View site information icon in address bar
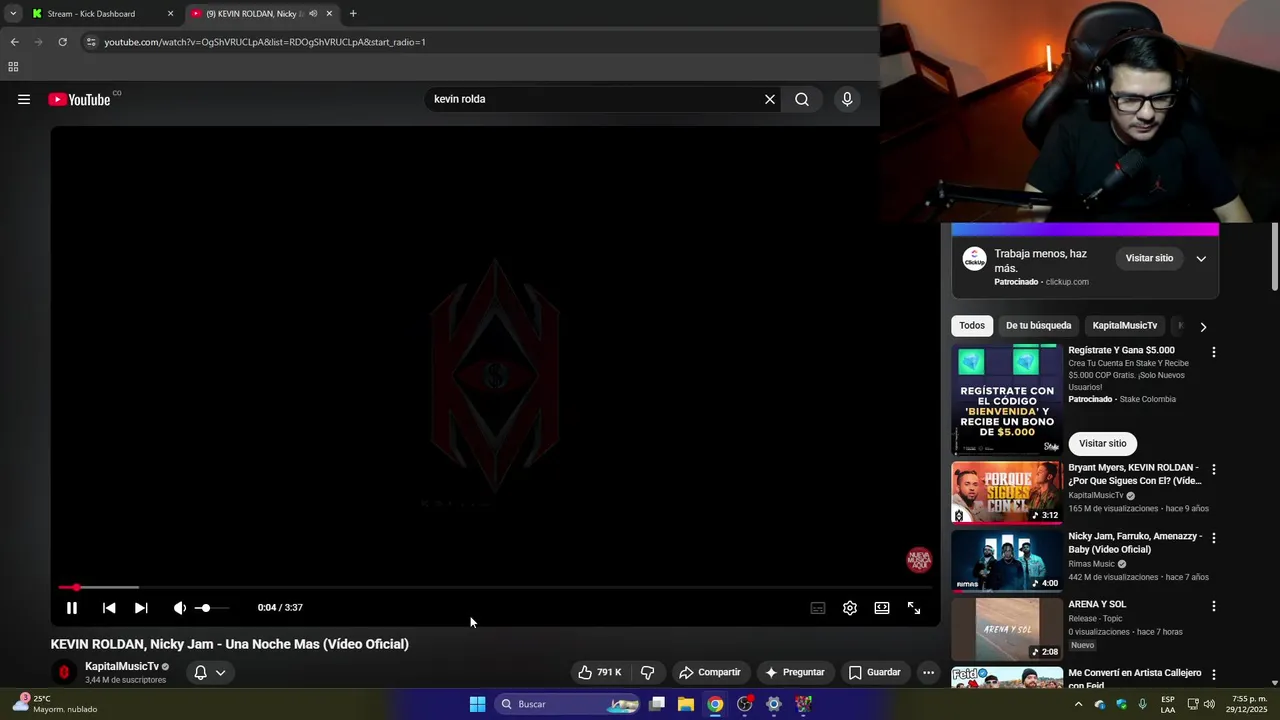Viewport: 1280px width, 720px height. tap(91, 42)
